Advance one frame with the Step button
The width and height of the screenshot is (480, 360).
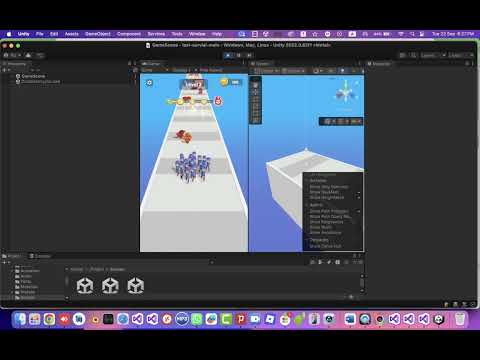(x=249, y=55)
